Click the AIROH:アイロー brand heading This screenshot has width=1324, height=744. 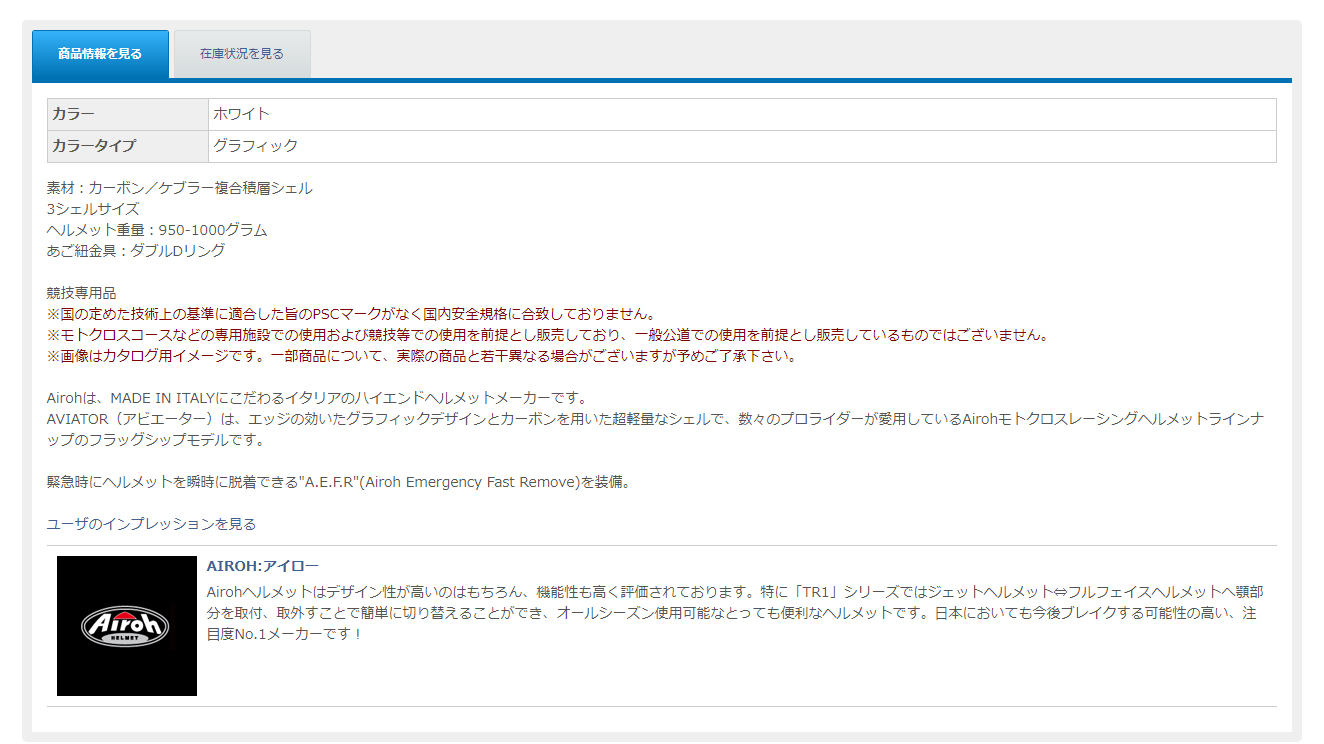point(262,566)
